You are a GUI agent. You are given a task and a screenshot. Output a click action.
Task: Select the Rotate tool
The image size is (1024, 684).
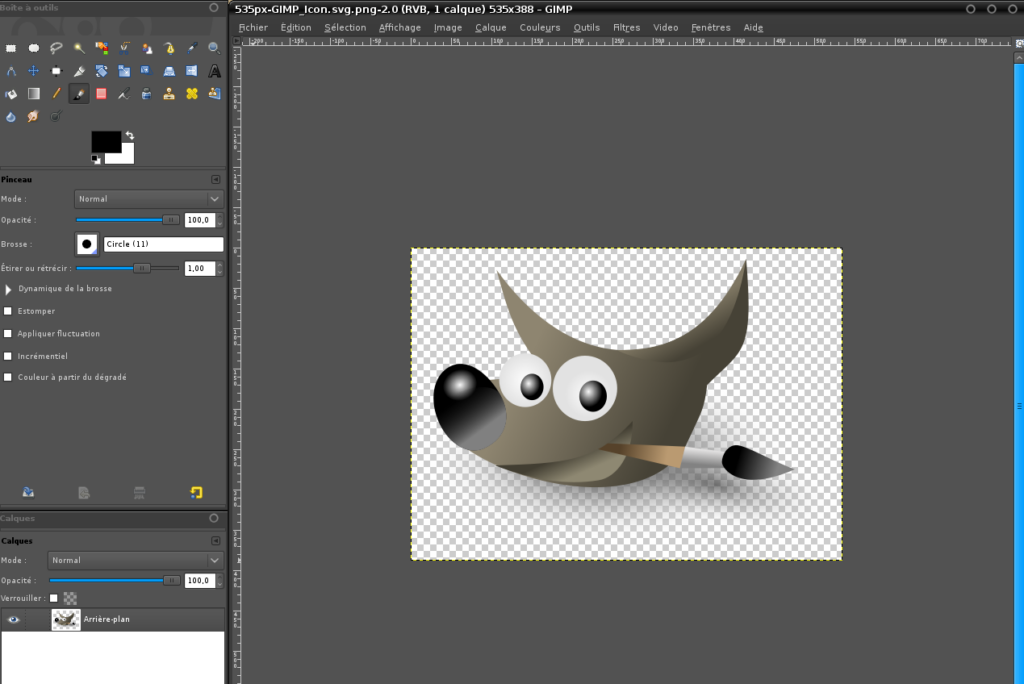click(101, 71)
